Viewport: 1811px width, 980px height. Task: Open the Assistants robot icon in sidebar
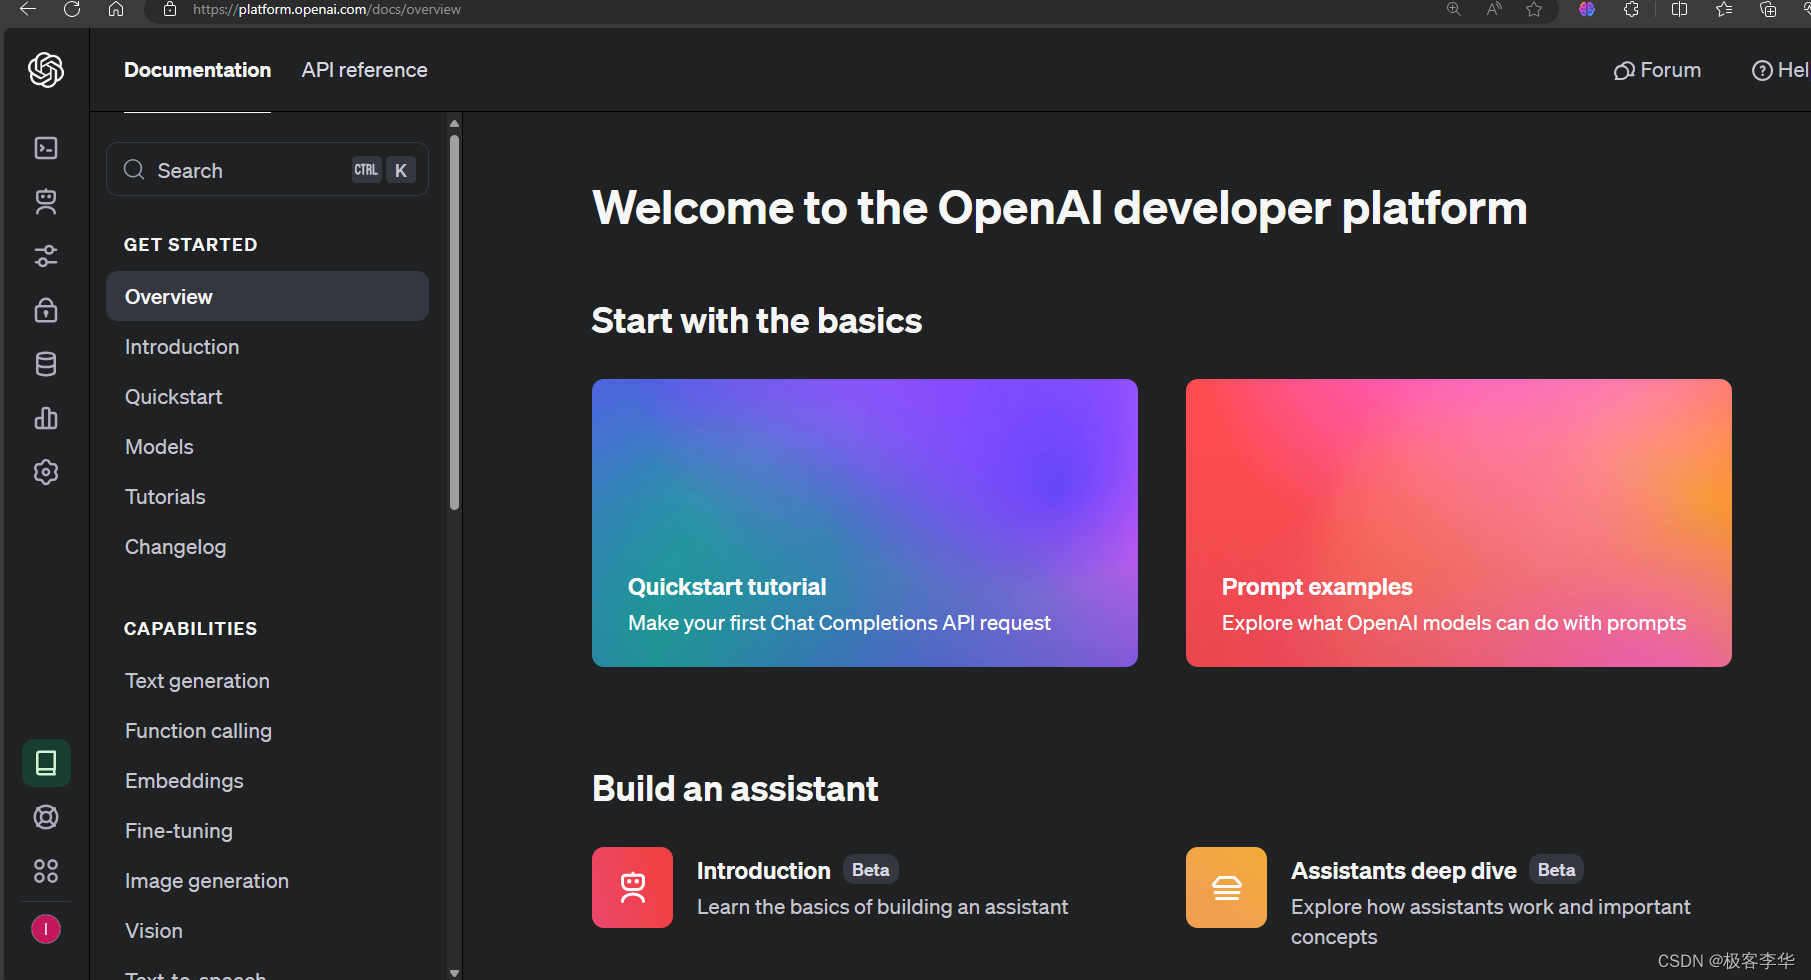click(46, 202)
